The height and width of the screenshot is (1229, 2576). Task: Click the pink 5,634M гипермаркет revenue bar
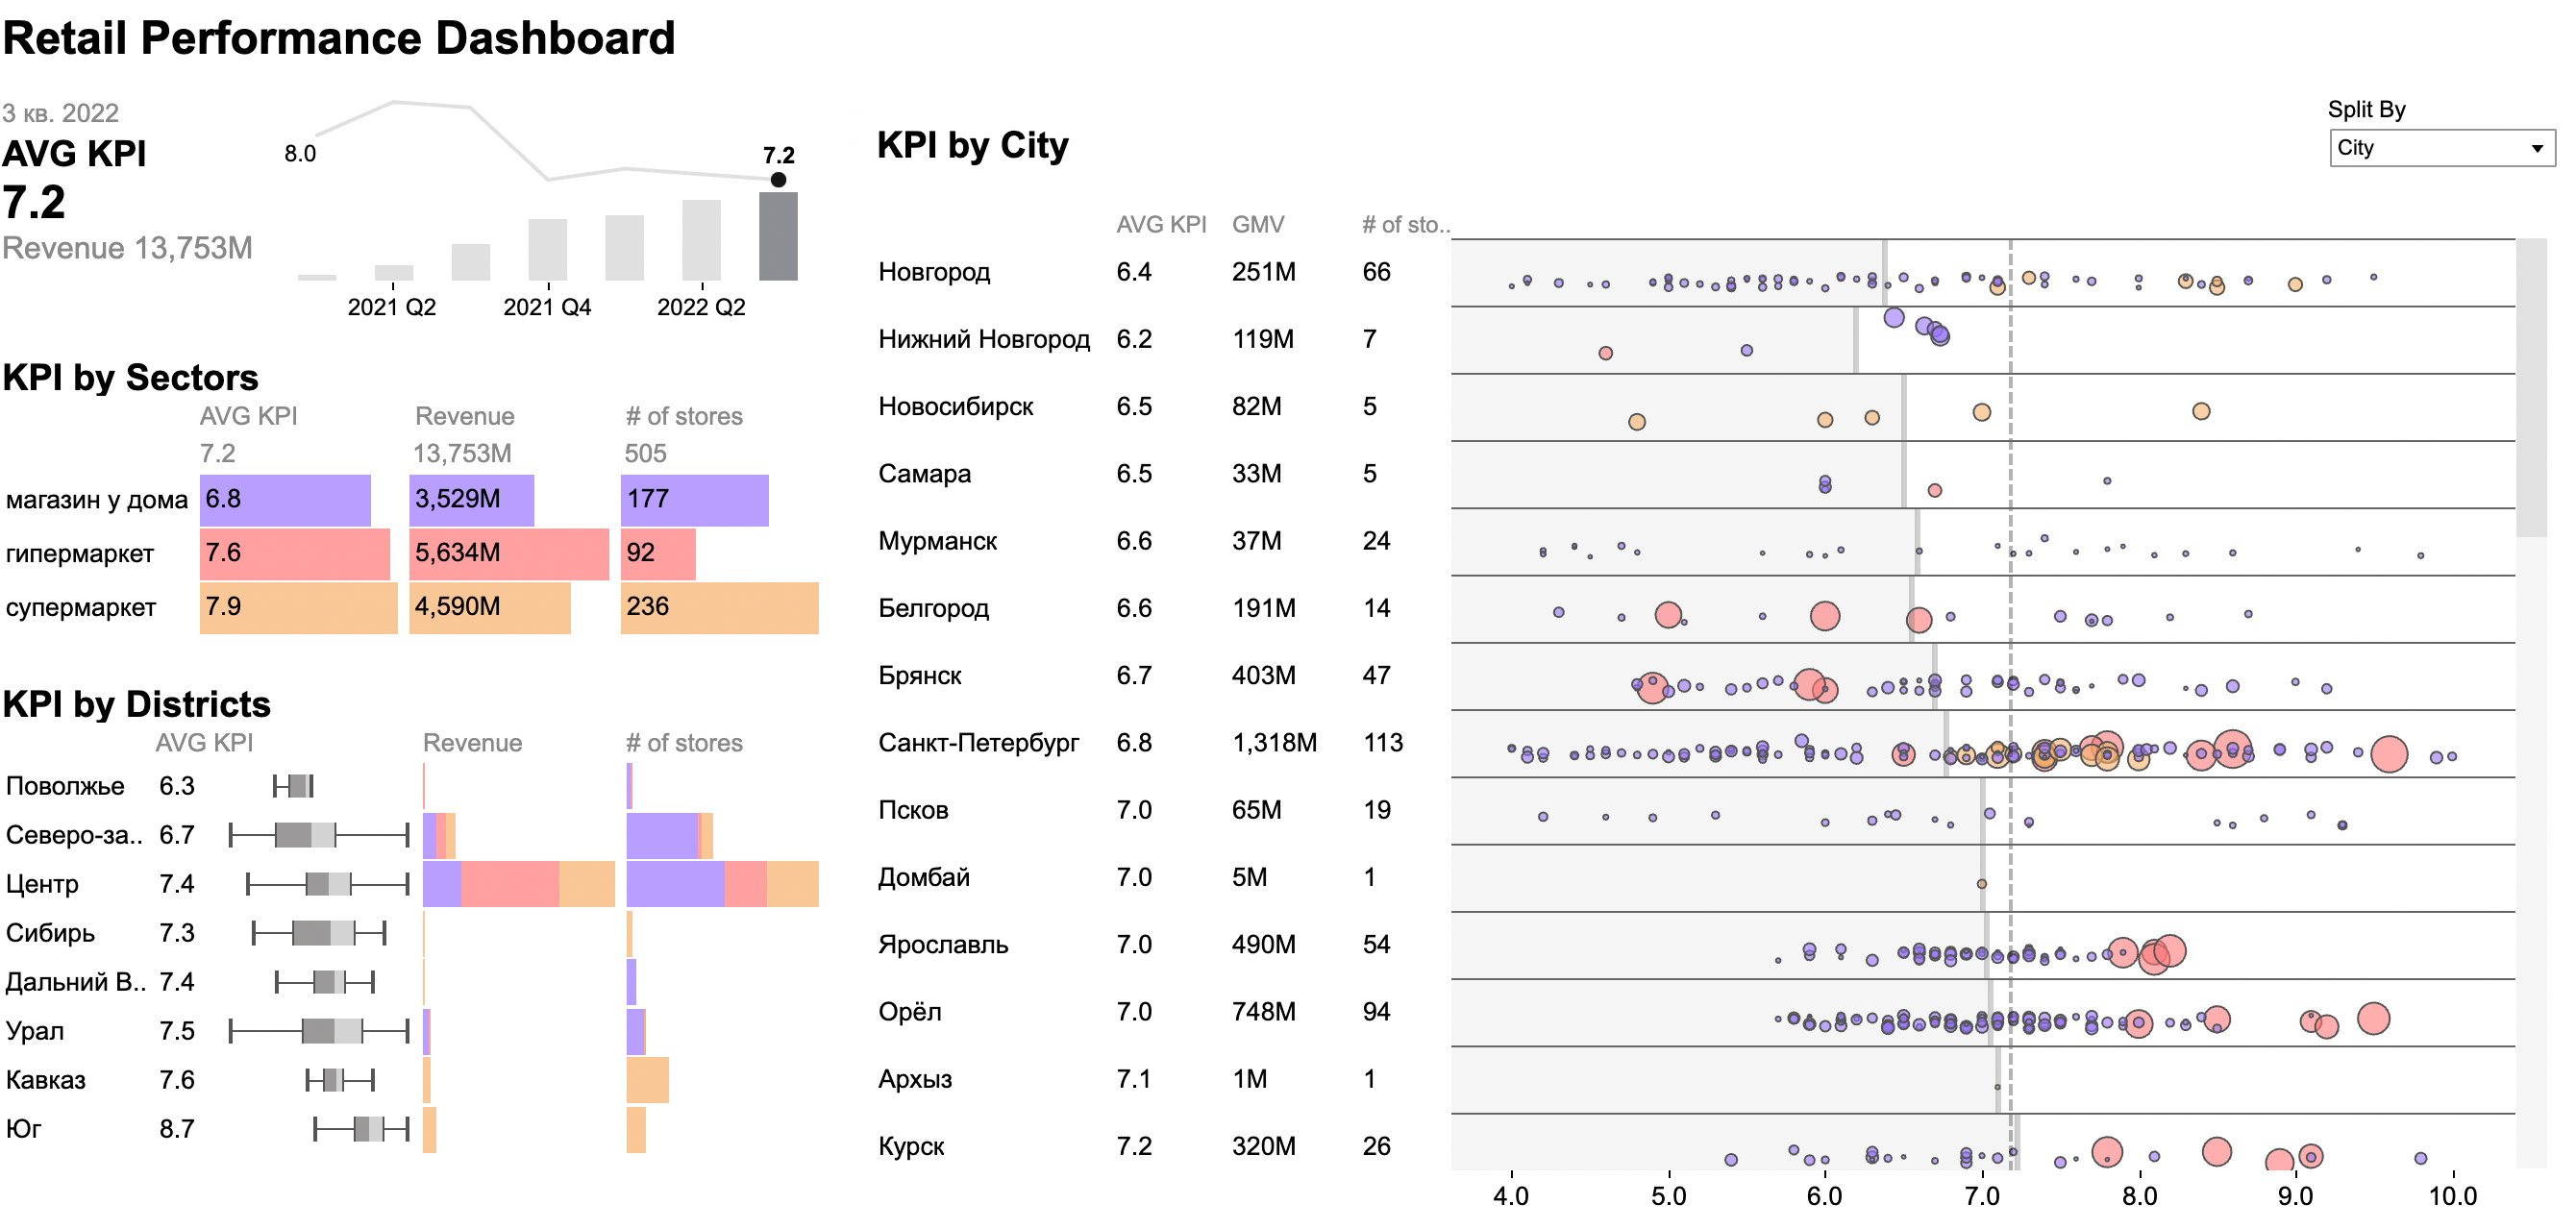[x=509, y=554]
